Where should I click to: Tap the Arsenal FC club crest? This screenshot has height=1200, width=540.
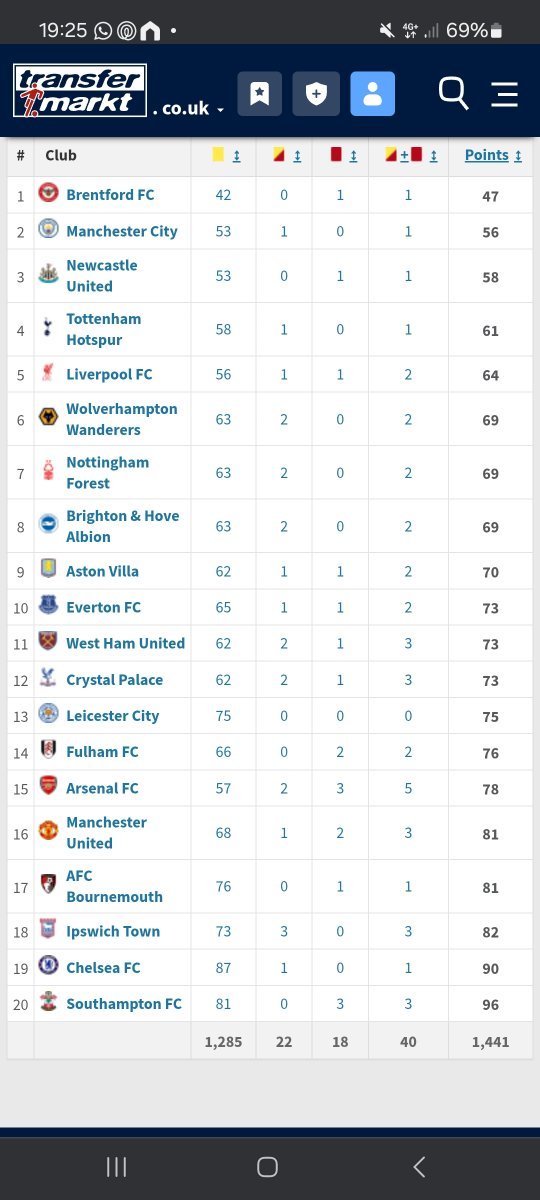49,787
